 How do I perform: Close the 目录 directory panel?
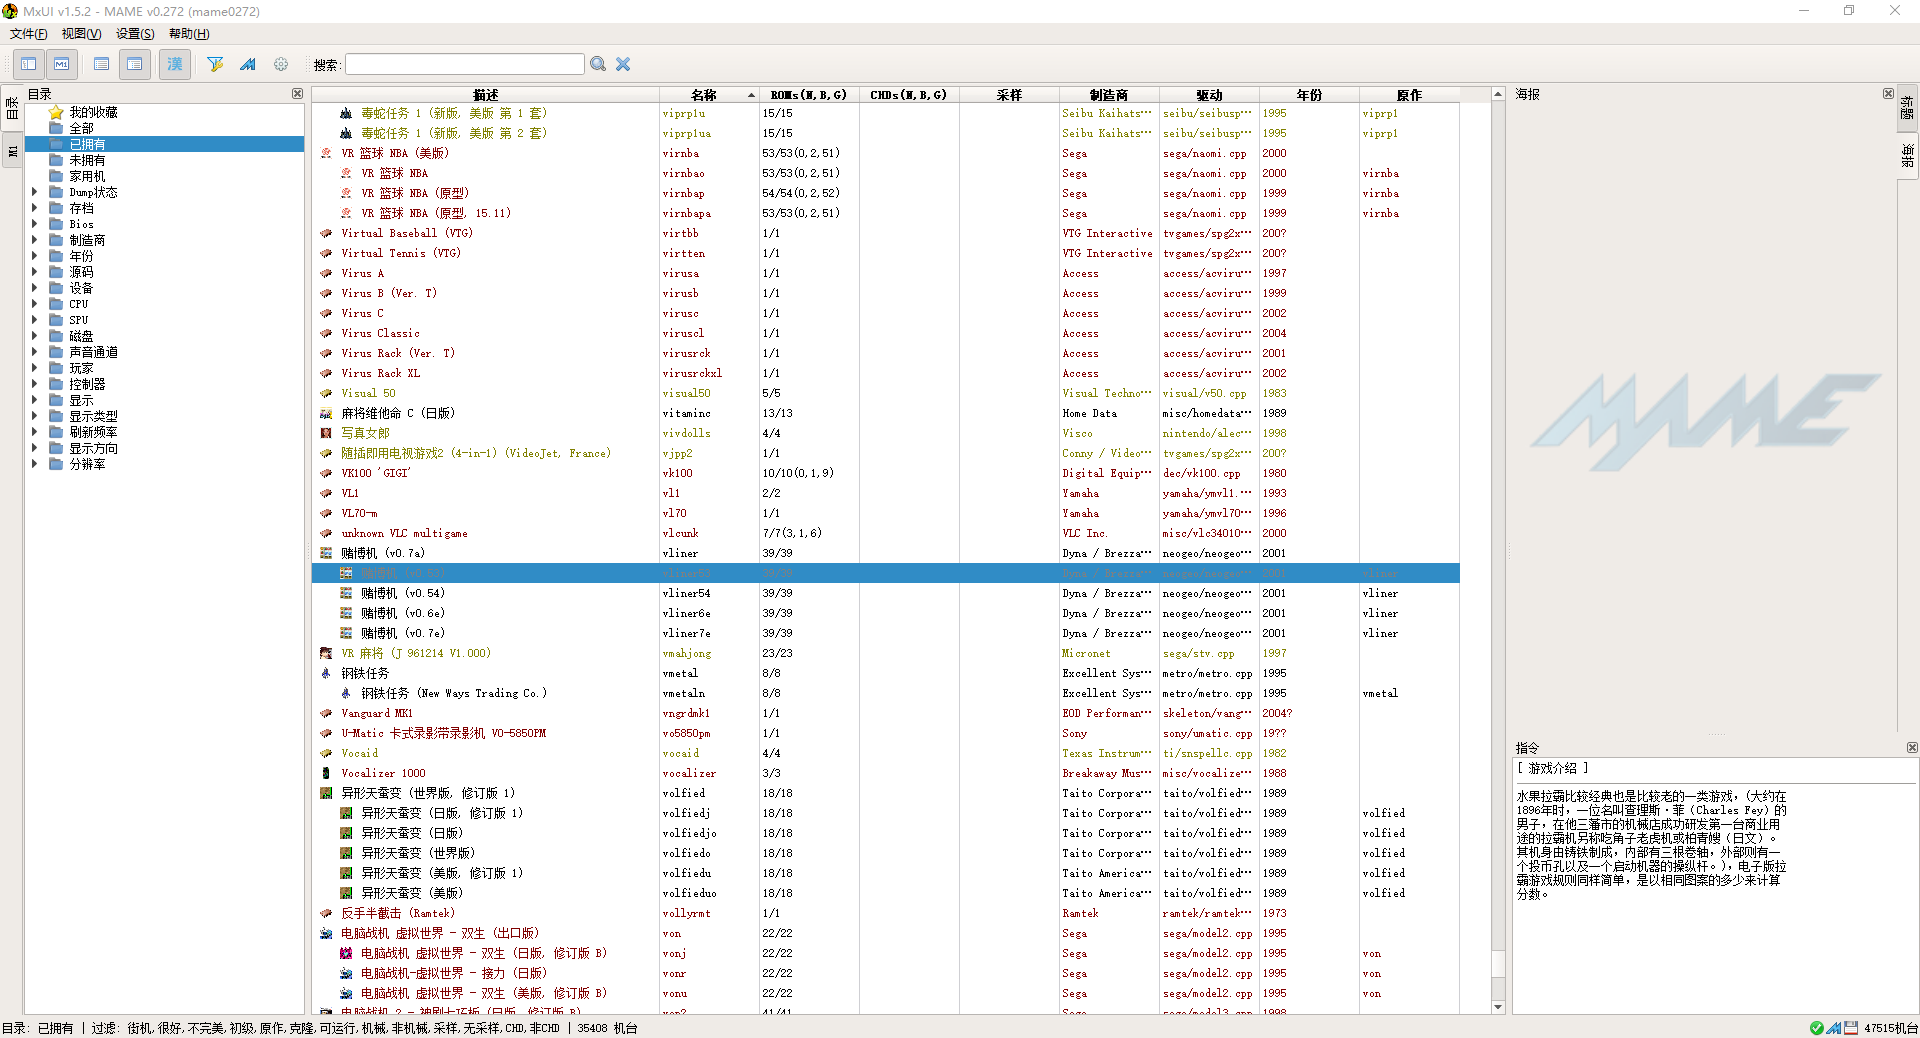297,94
